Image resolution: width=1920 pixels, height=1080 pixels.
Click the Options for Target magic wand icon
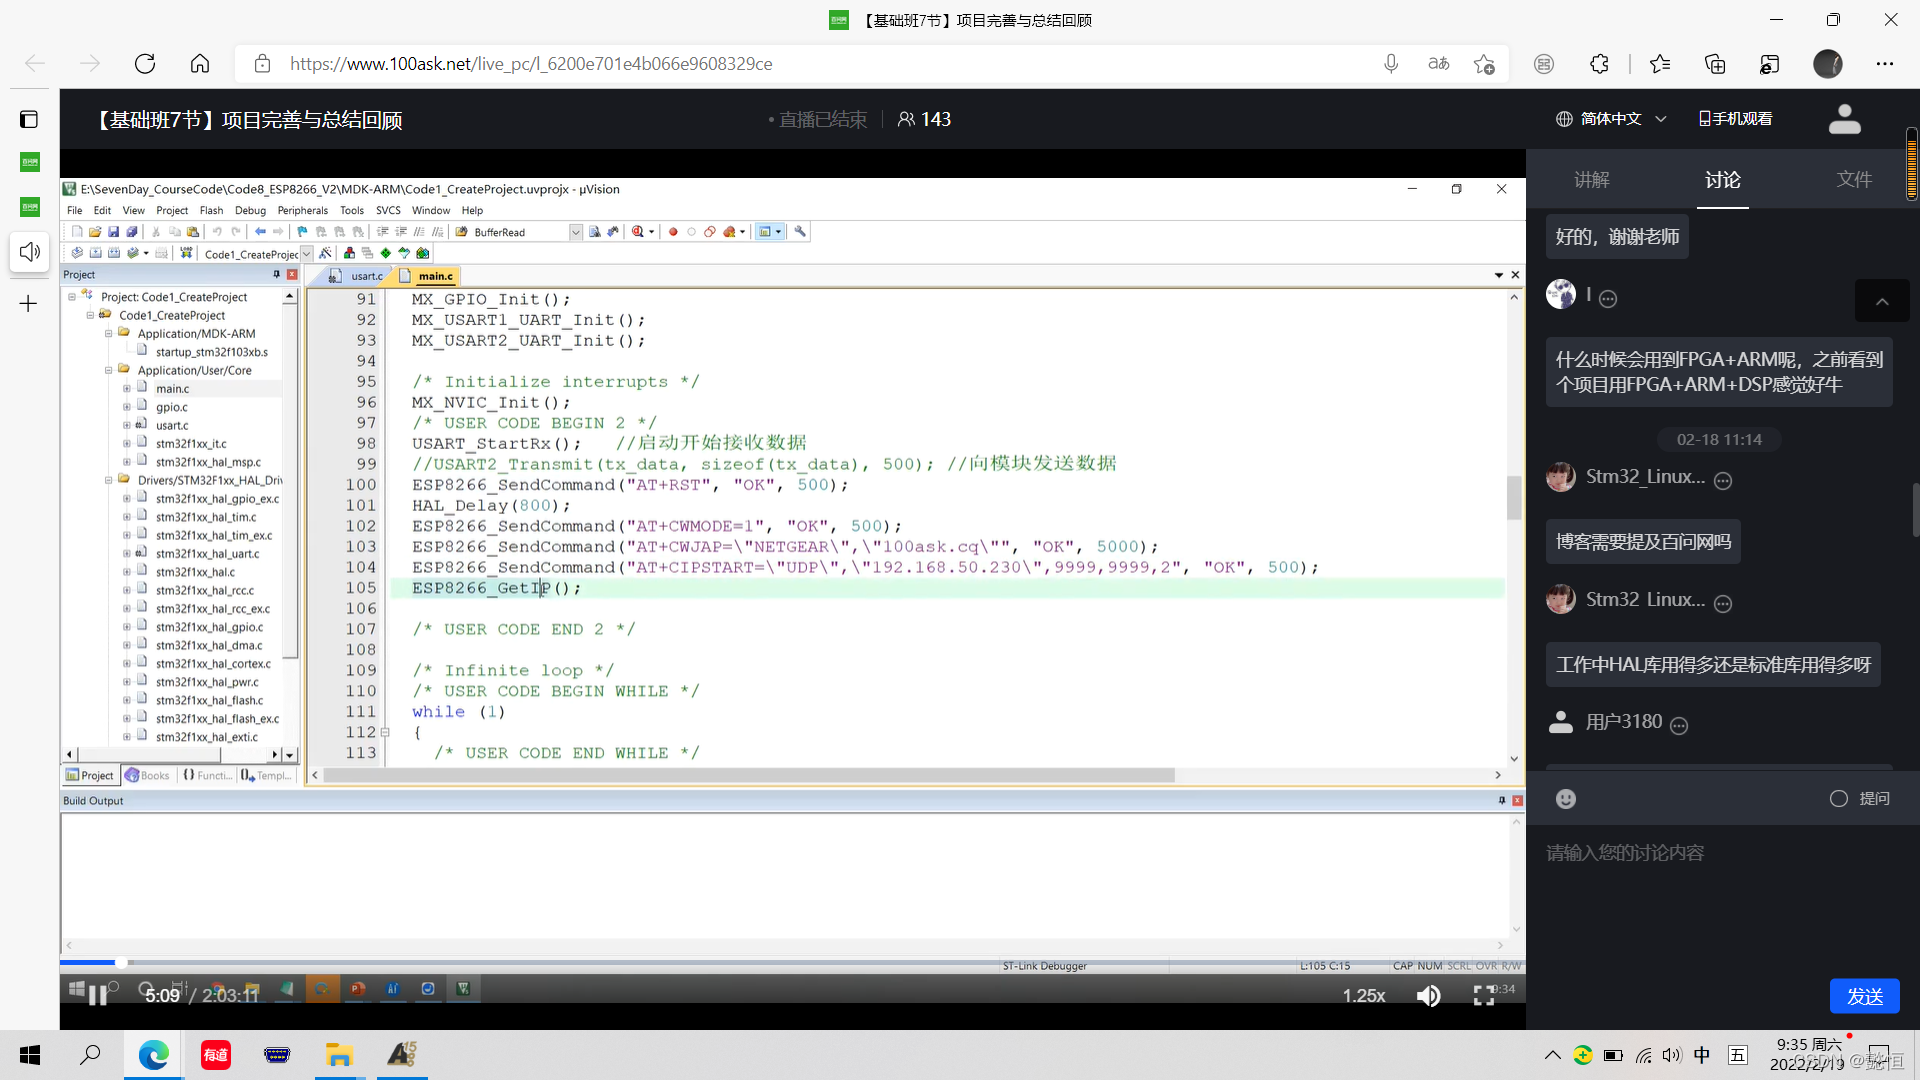[x=326, y=254]
